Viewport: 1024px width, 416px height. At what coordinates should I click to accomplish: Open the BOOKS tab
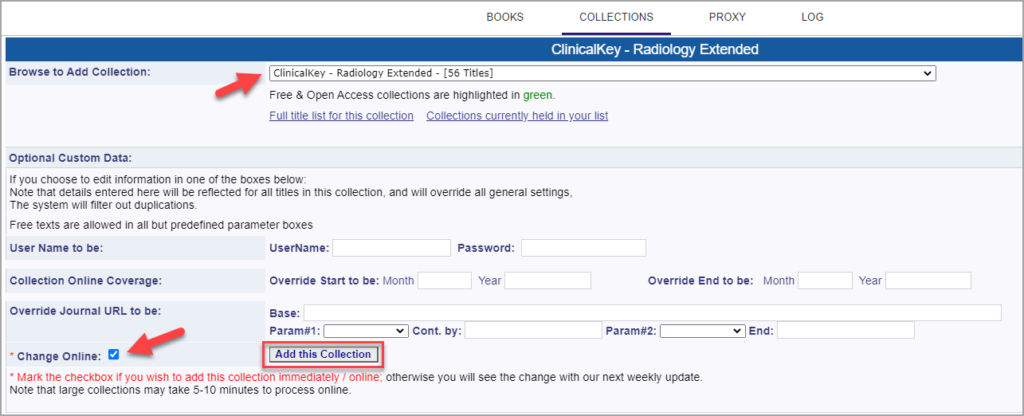[x=505, y=17]
